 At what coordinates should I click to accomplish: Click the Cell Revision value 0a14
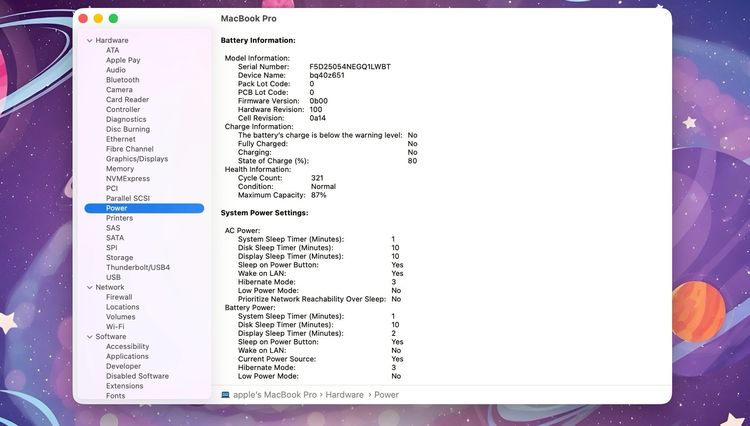click(x=318, y=118)
